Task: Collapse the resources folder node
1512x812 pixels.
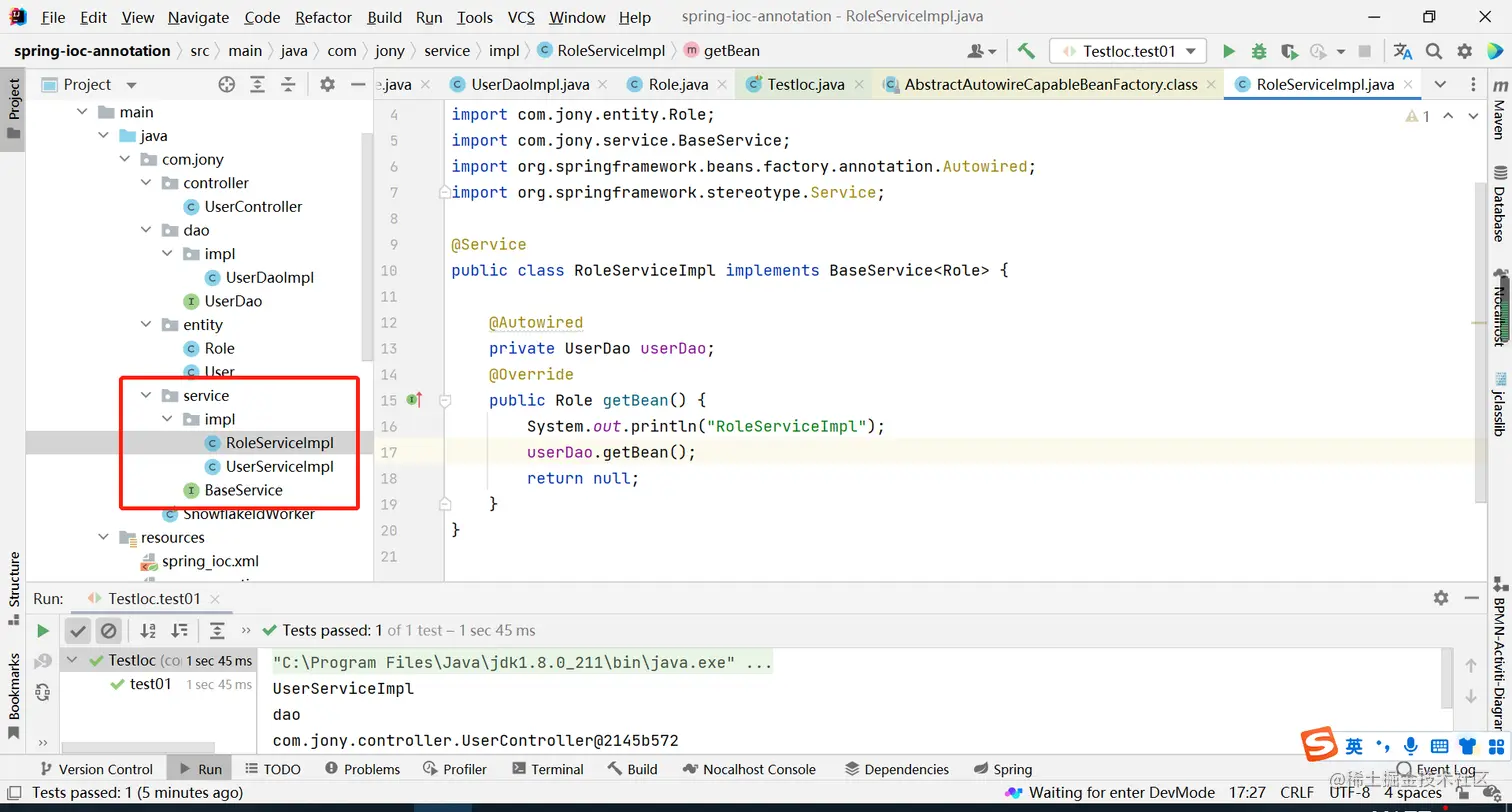Action: 104,538
